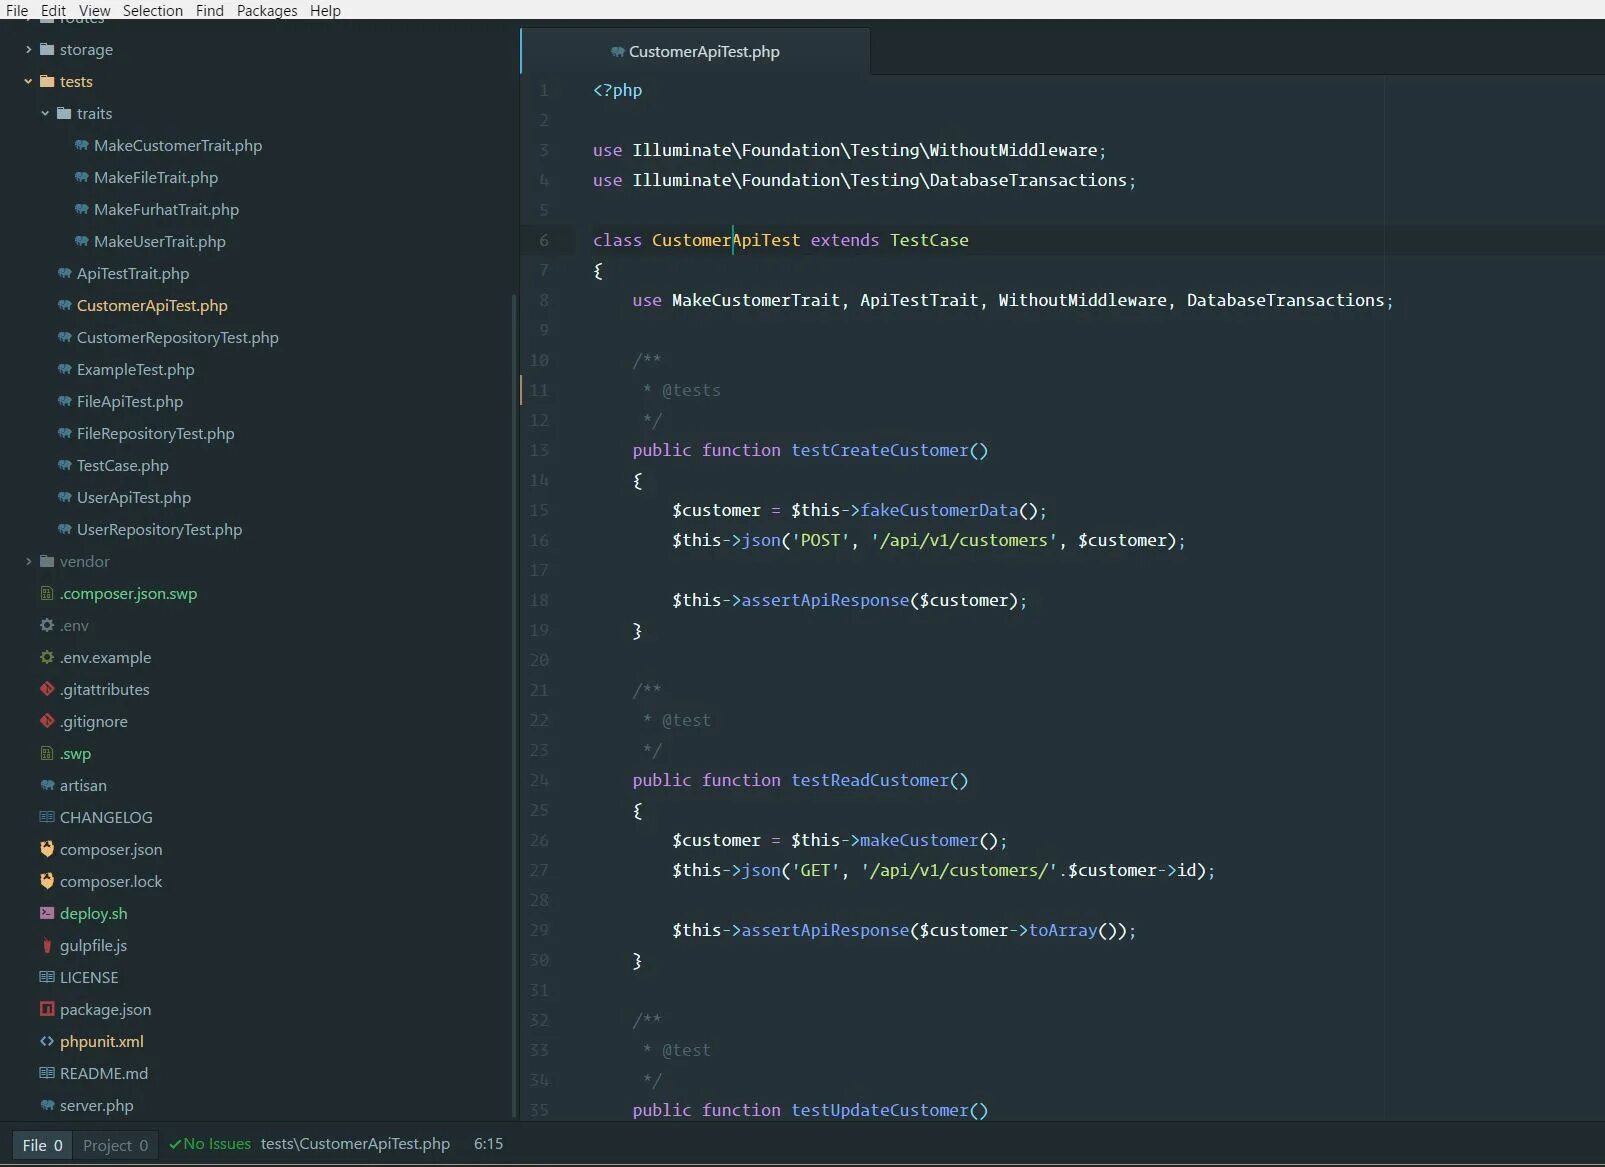Click PHP icon beside CustomerRepositoryTest.php

tap(65, 337)
